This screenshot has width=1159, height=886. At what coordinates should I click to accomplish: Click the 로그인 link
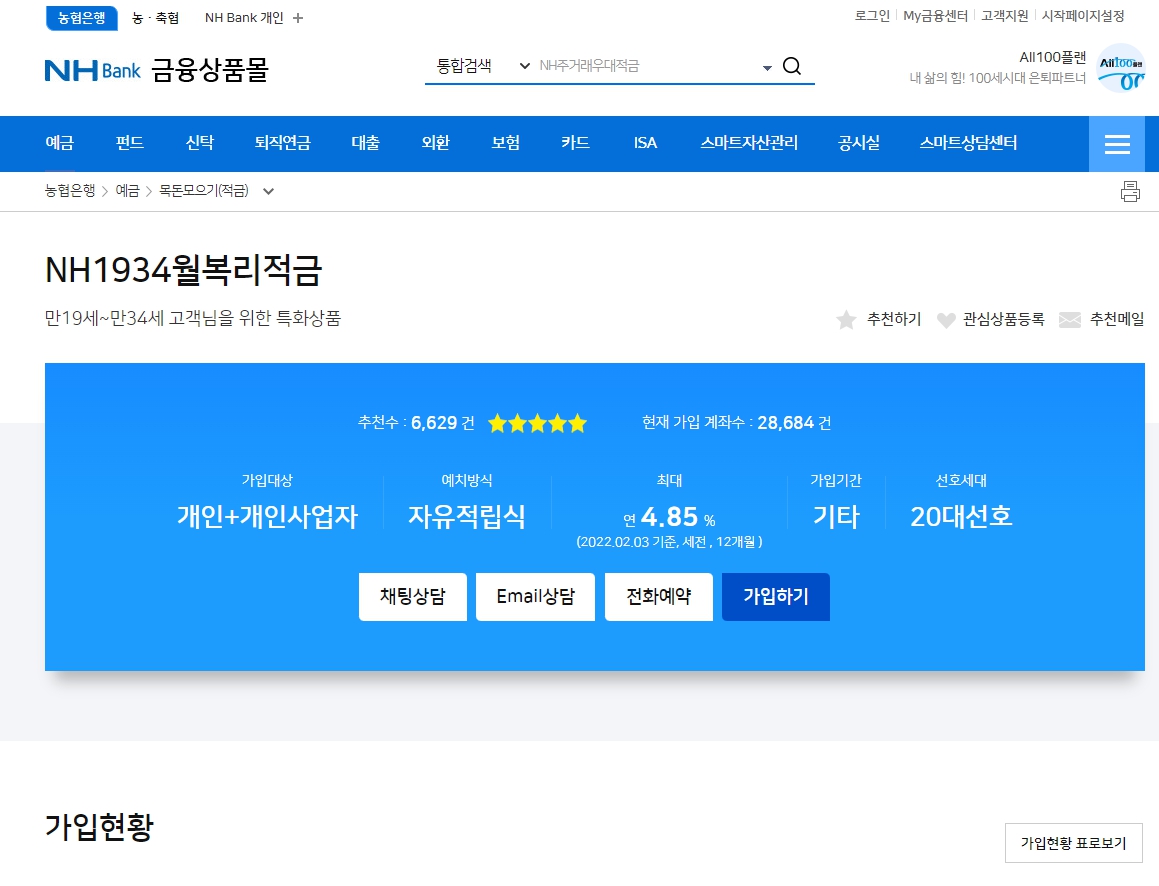(x=872, y=16)
